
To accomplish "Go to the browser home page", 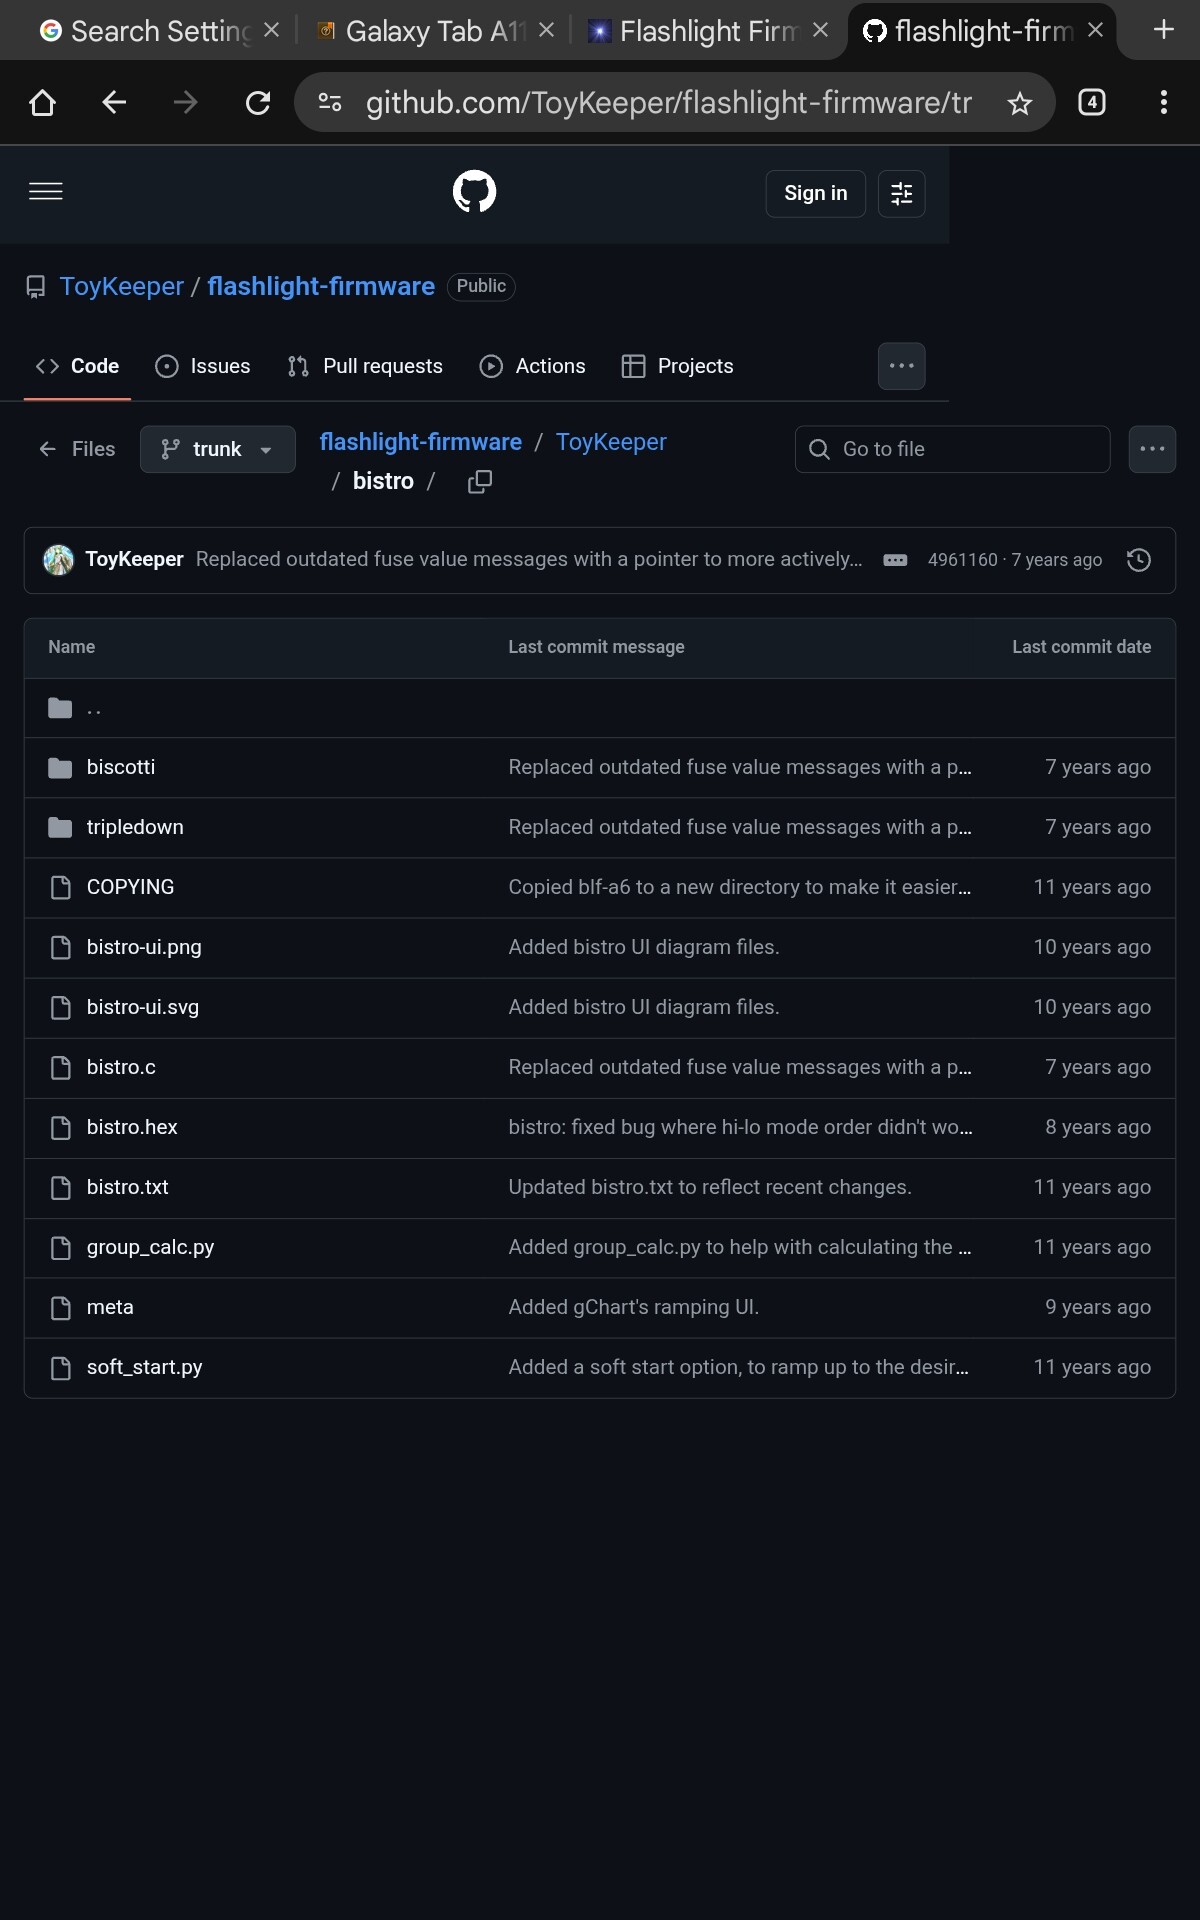I will 42,103.
